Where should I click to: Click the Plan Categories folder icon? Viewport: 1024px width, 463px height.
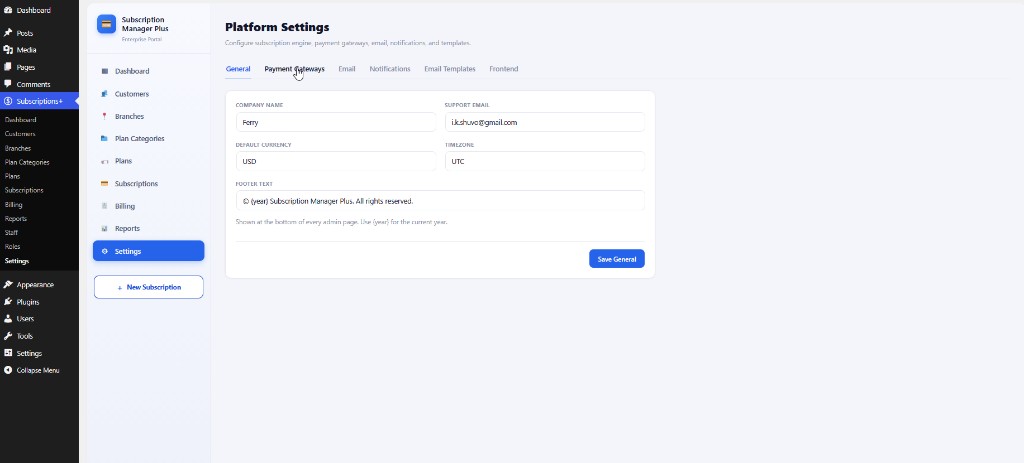pyautogui.click(x=104, y=138)
